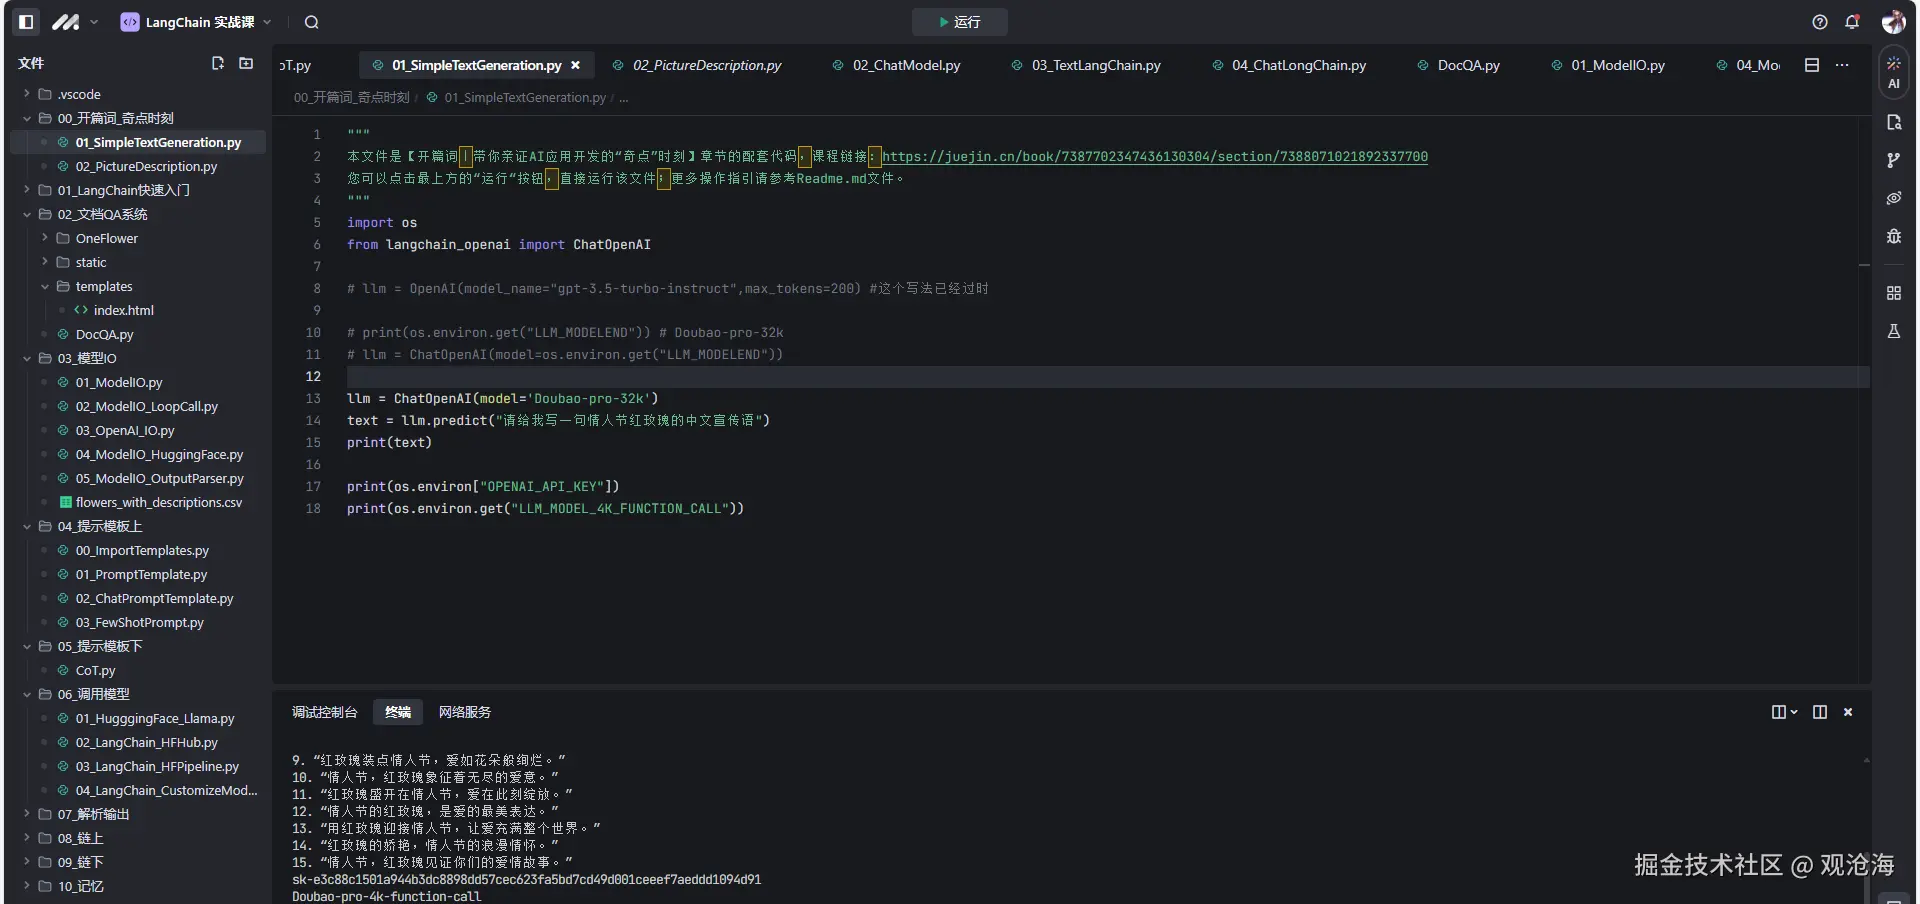
Task: Toggle the split editor layout icon
Action: 1811,65
